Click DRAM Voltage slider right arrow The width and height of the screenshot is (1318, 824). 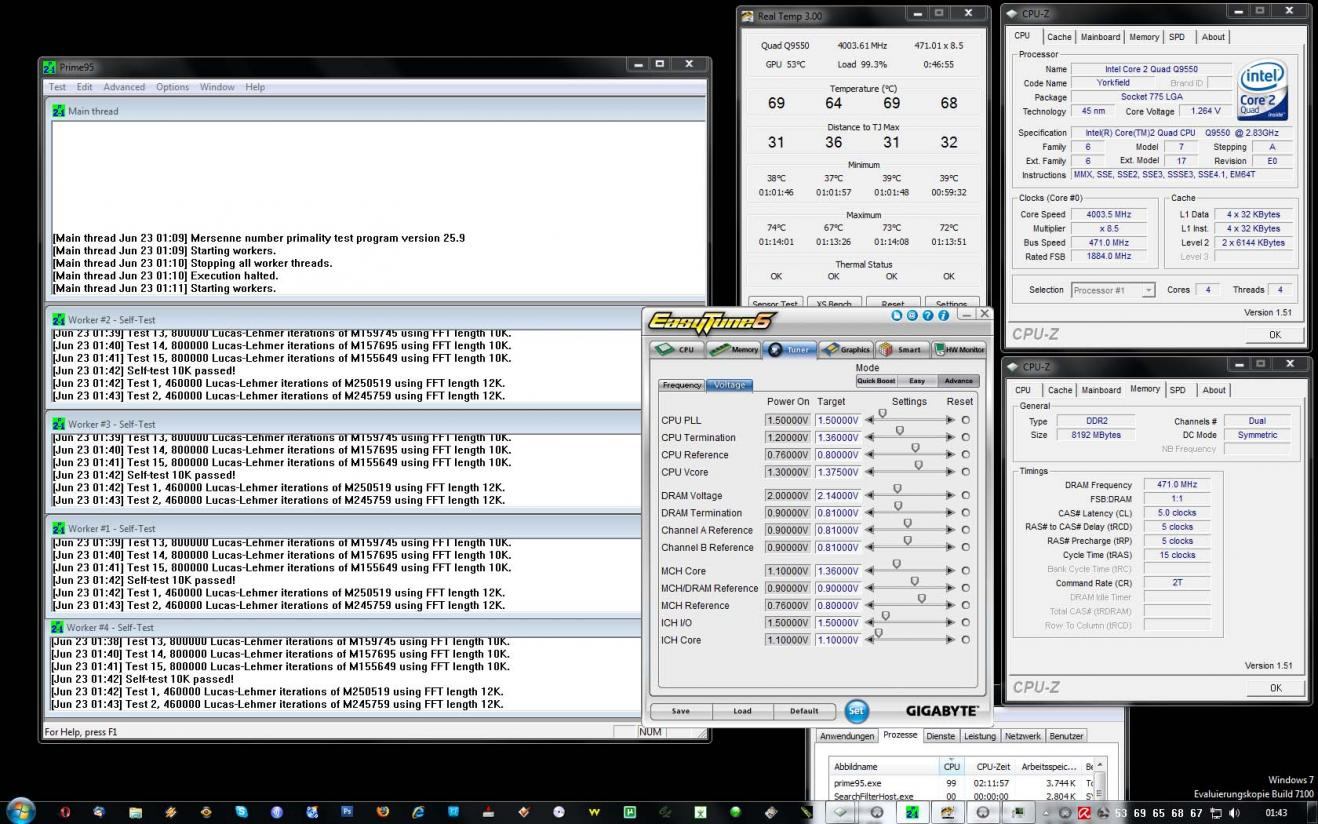pos(950,496)
